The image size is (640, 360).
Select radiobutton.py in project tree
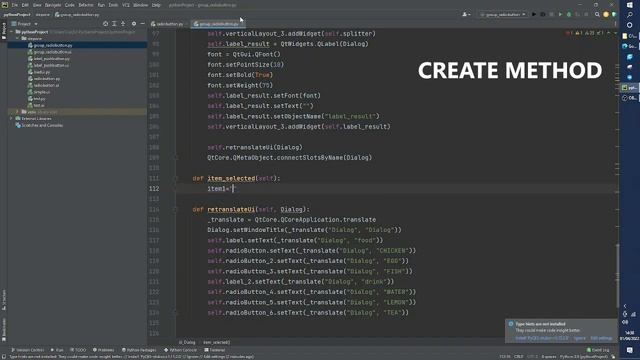pos(44,79)
